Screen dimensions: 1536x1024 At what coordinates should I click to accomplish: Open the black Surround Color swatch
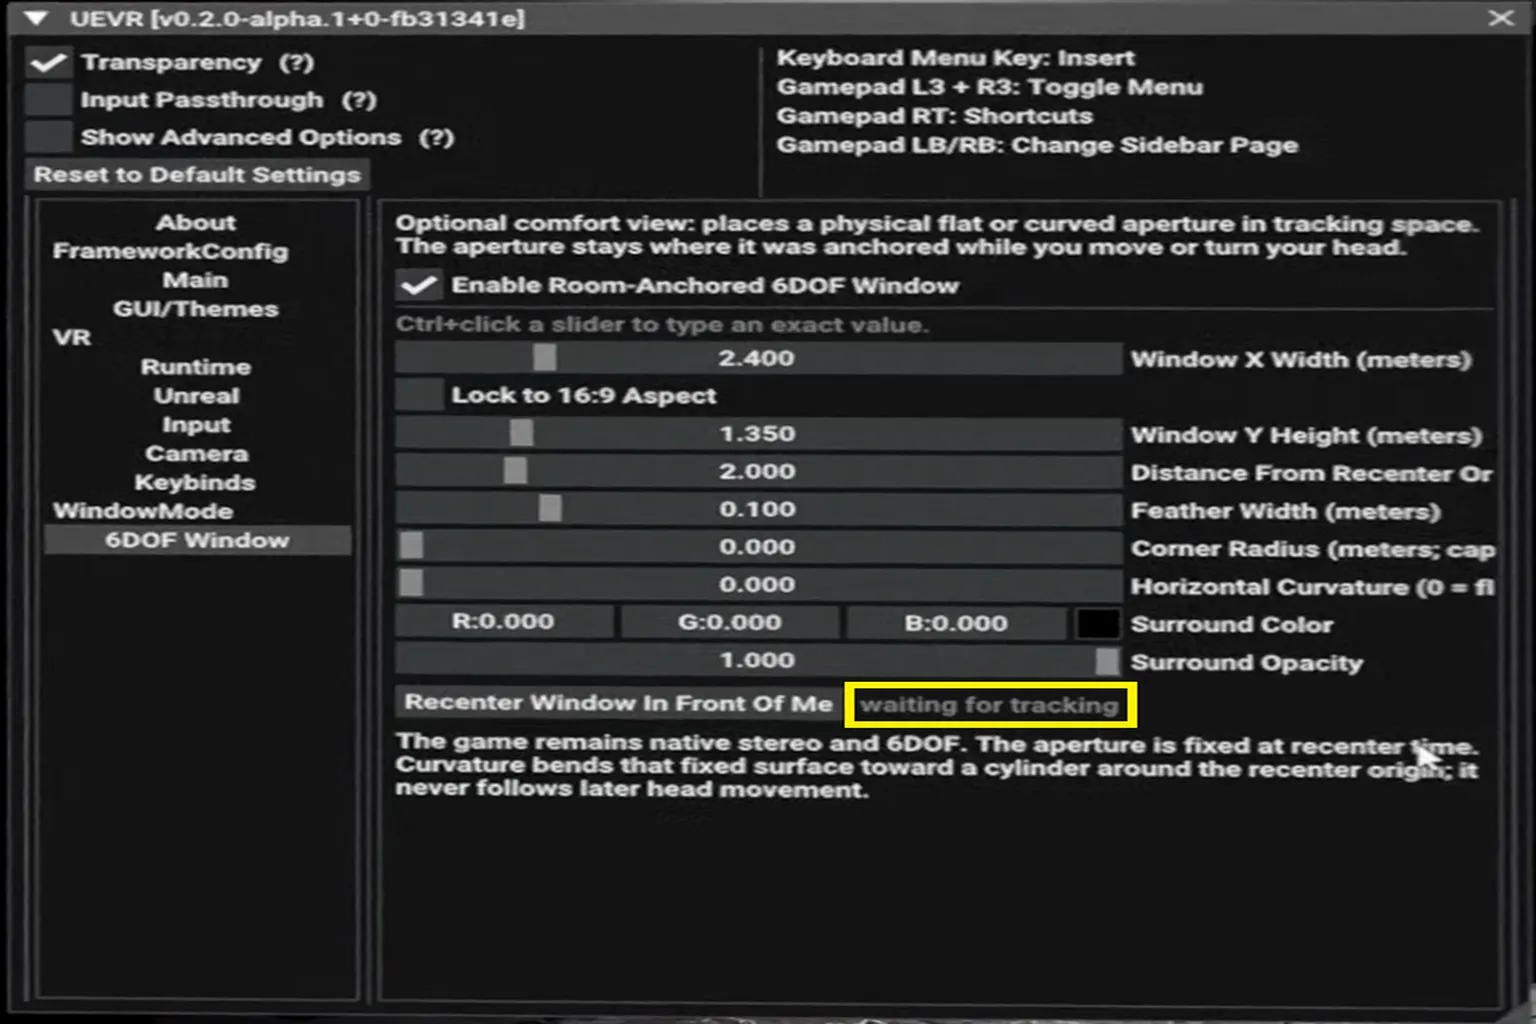click(x=1097, y=623)
